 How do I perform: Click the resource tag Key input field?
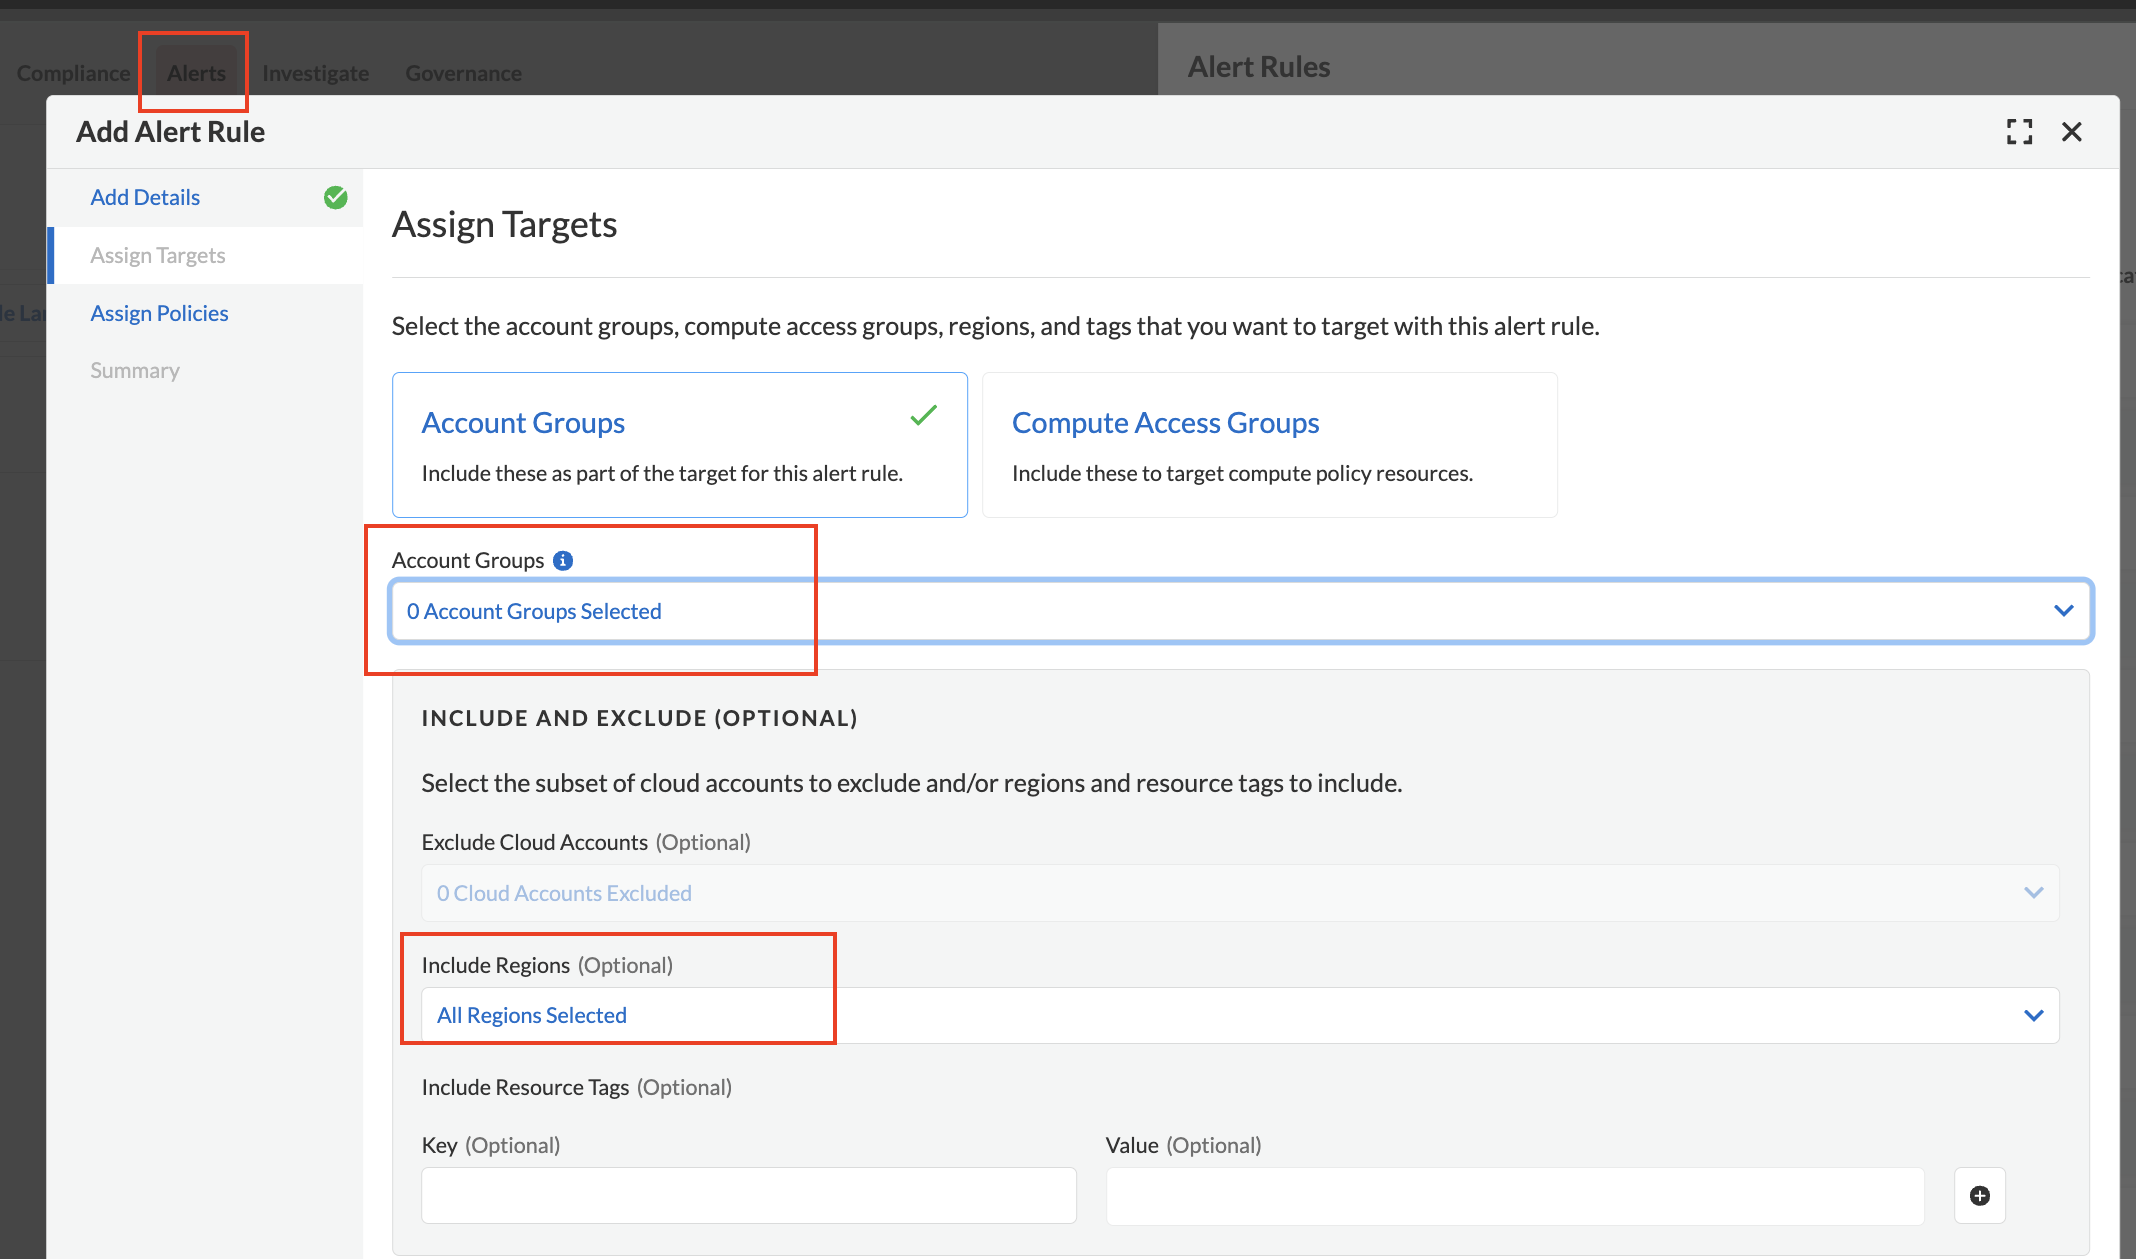748,1195
